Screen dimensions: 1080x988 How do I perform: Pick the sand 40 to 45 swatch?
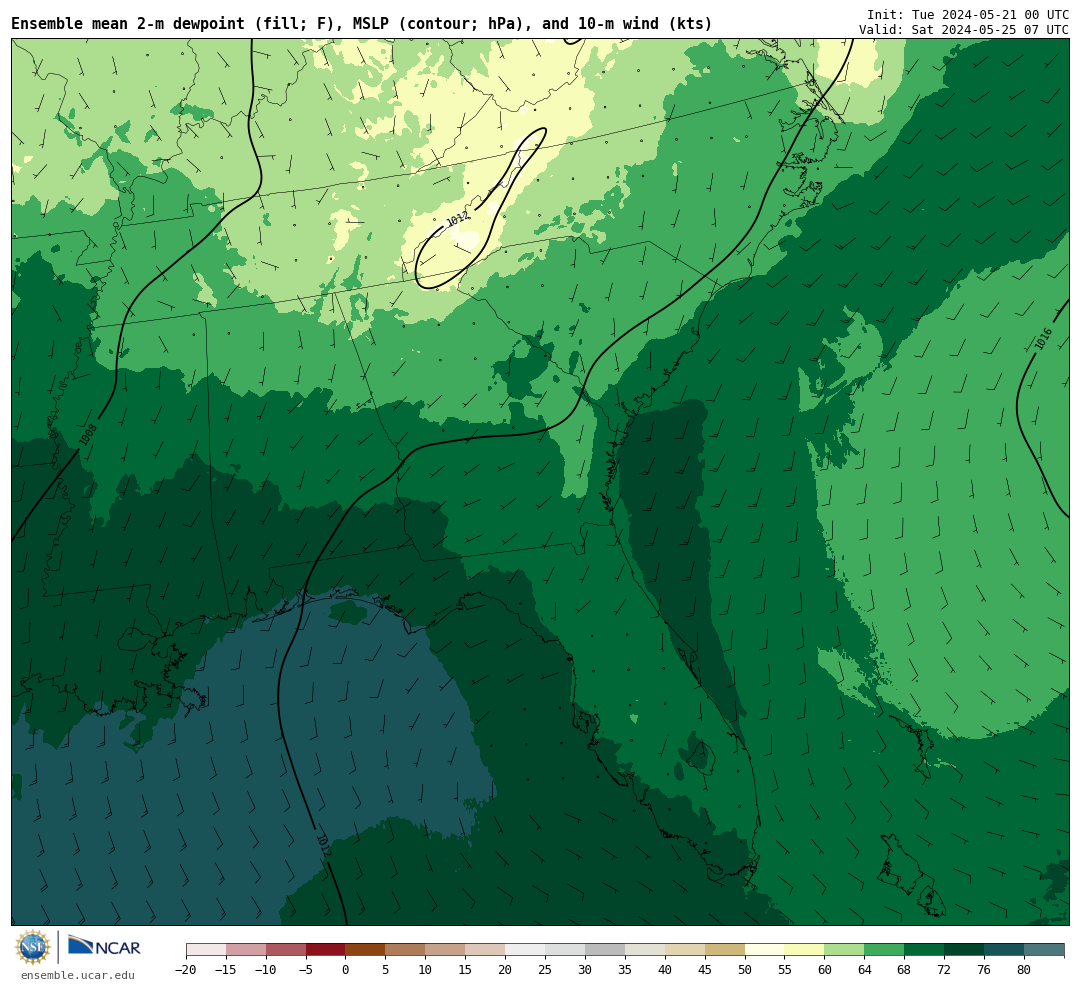coord(685,950)
